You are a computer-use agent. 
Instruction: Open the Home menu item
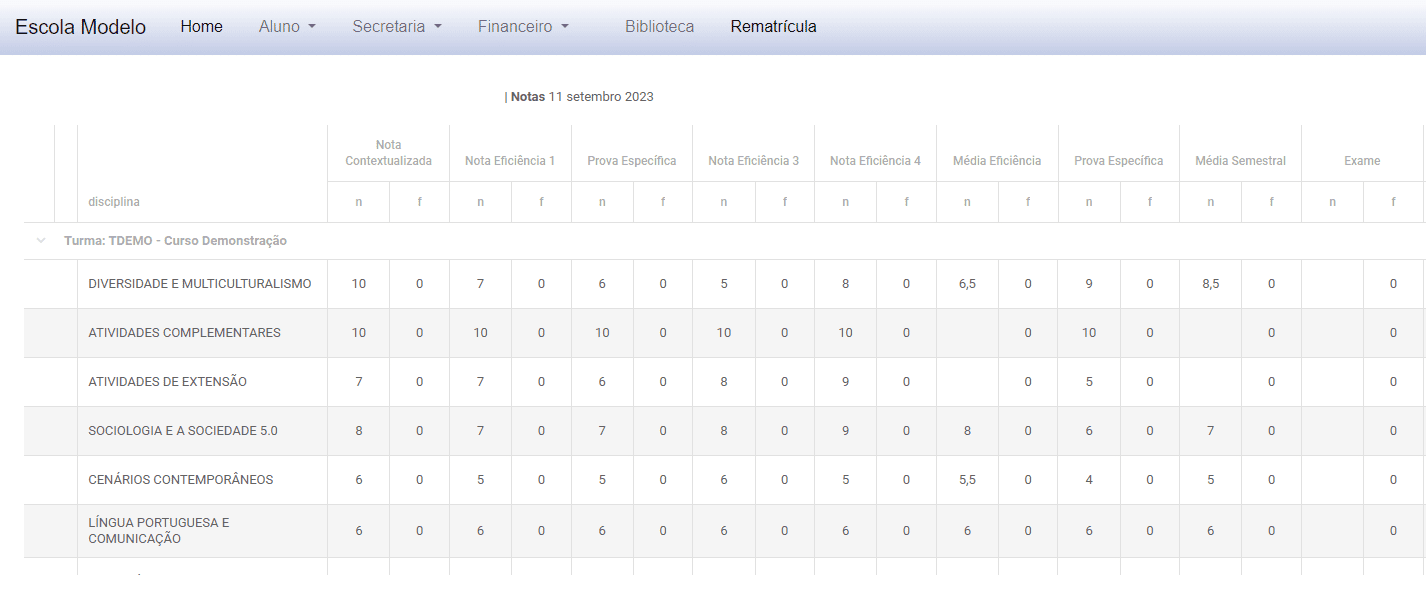[x=201, y=27]
